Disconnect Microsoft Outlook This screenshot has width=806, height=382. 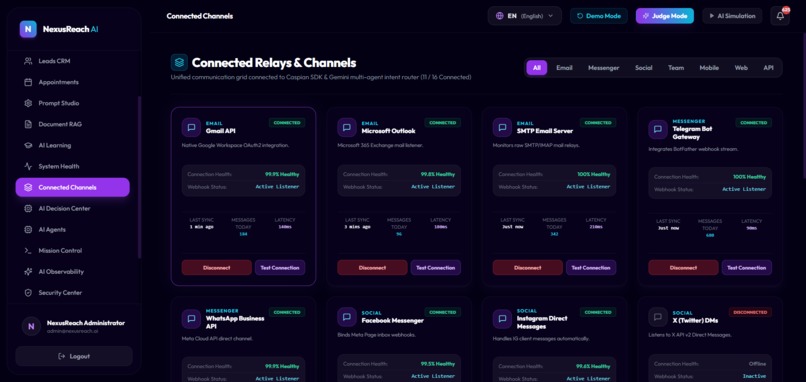click(x=372, y=268)
